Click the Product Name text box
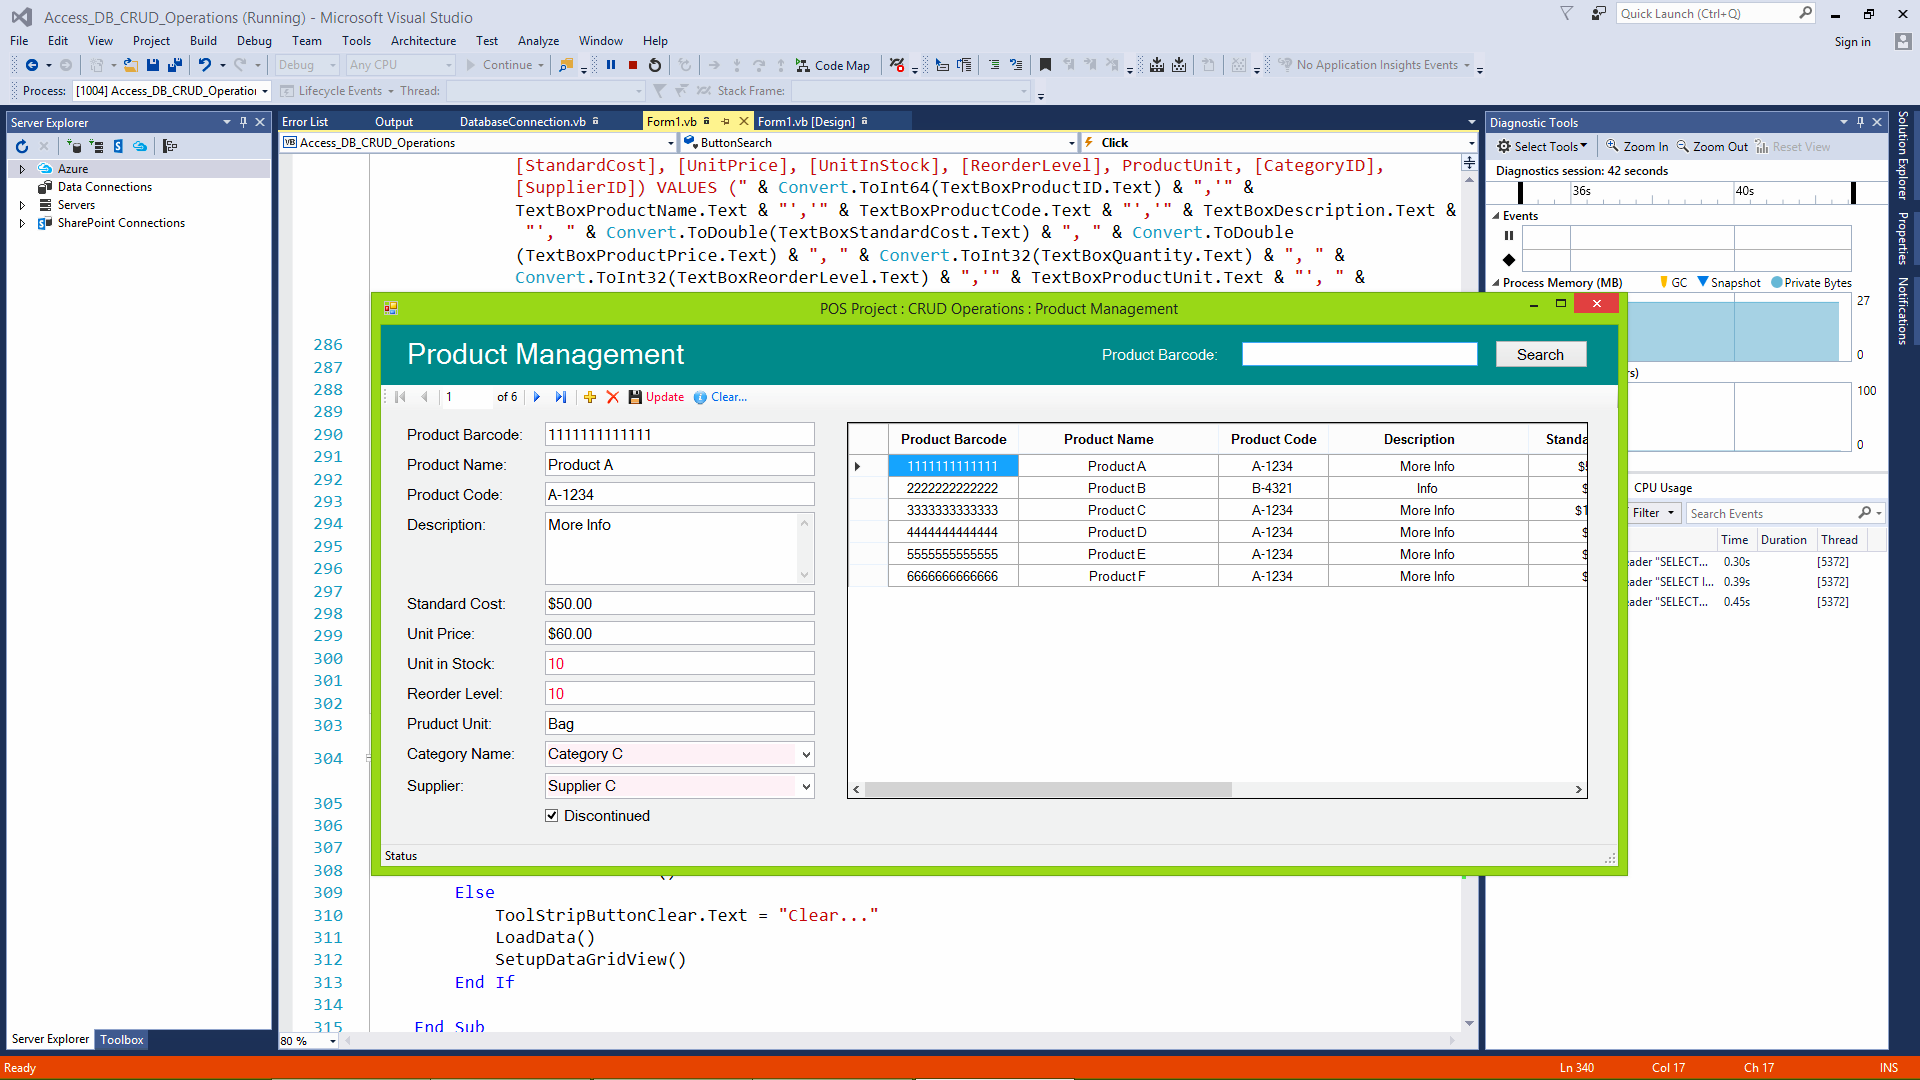The height and width of the screenshot is (1080, 1920). tap(679, 465)
